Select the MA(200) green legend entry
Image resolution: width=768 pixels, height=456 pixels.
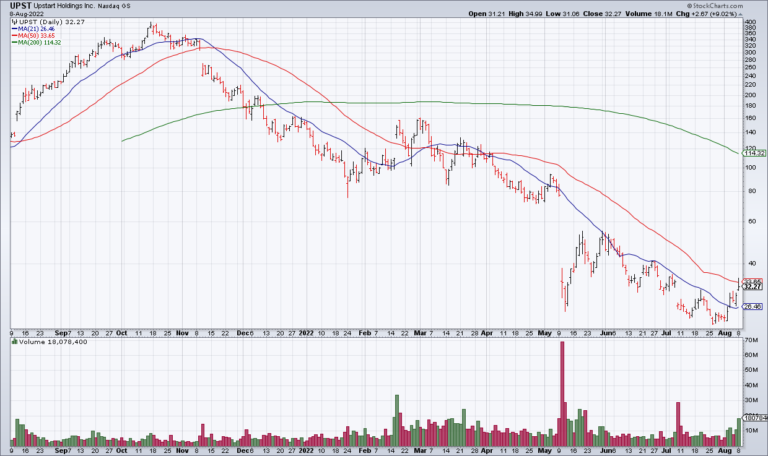(39, 43)
